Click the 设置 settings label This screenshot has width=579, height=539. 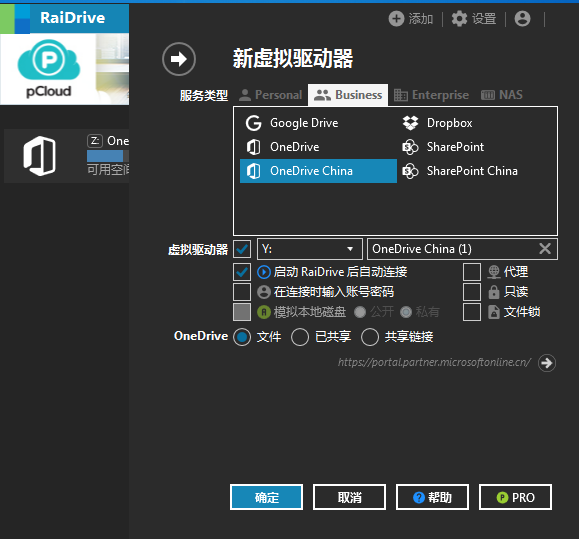click(484, 18)
